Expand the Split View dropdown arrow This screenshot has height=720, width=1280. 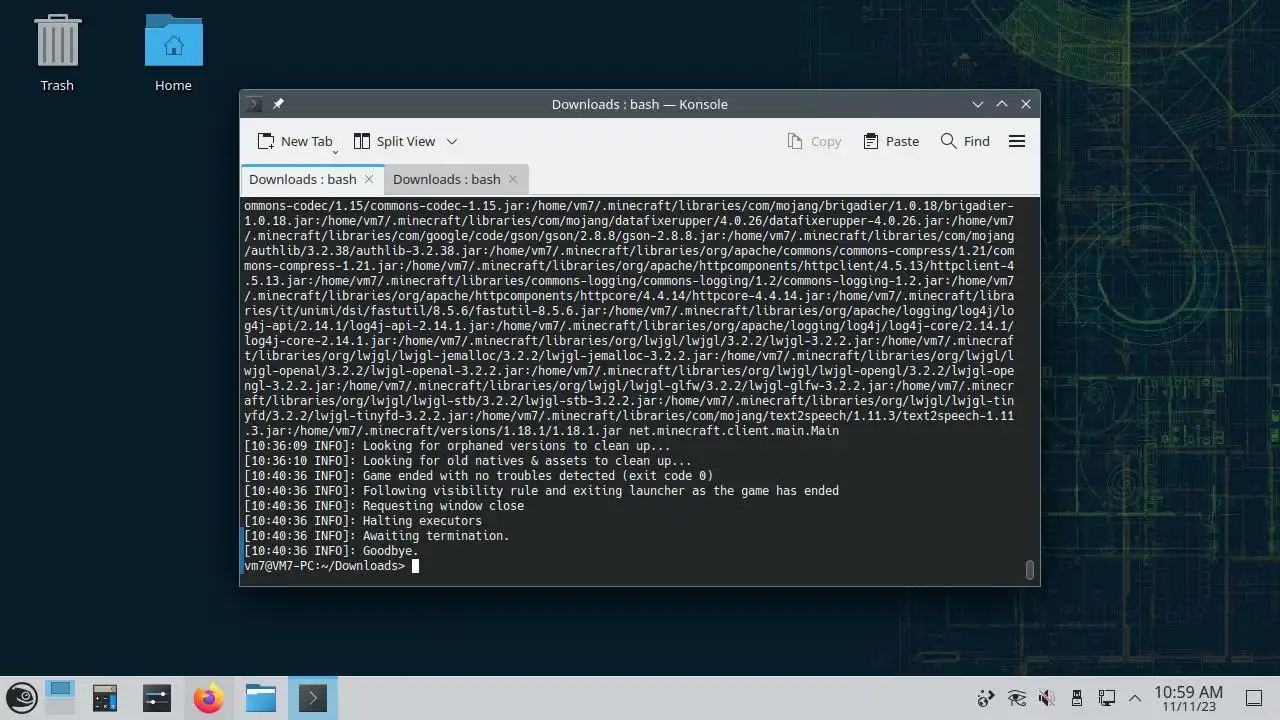[452, 141]
